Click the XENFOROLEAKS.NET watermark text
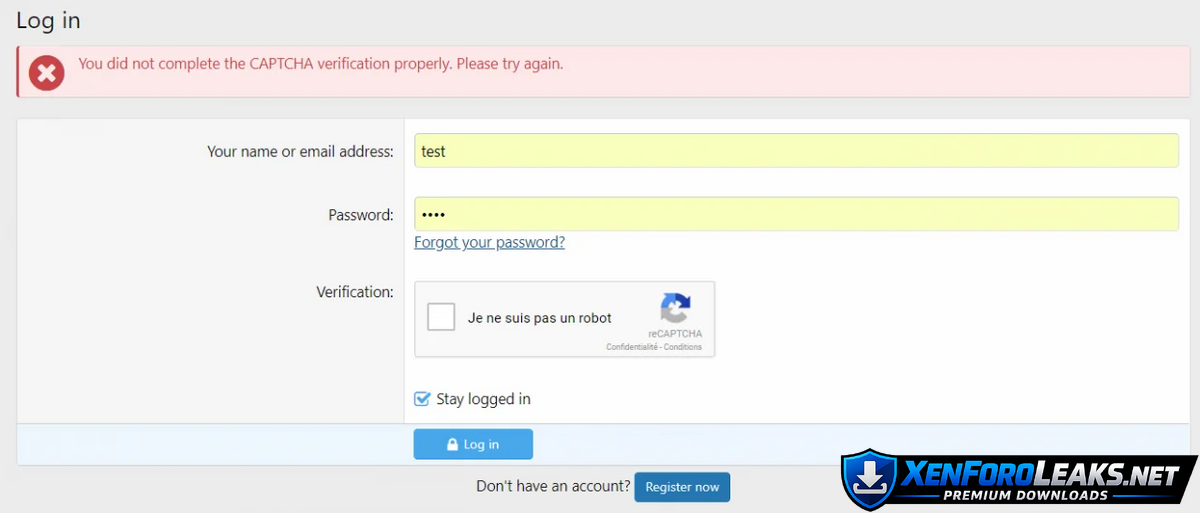1200x513 pixels. click(x=1040, y=475)
